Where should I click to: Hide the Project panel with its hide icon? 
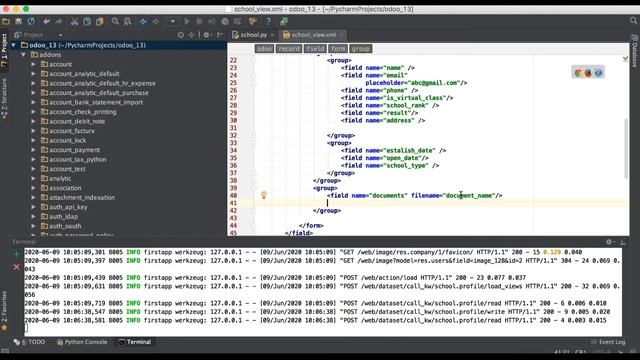click(220, 35)
